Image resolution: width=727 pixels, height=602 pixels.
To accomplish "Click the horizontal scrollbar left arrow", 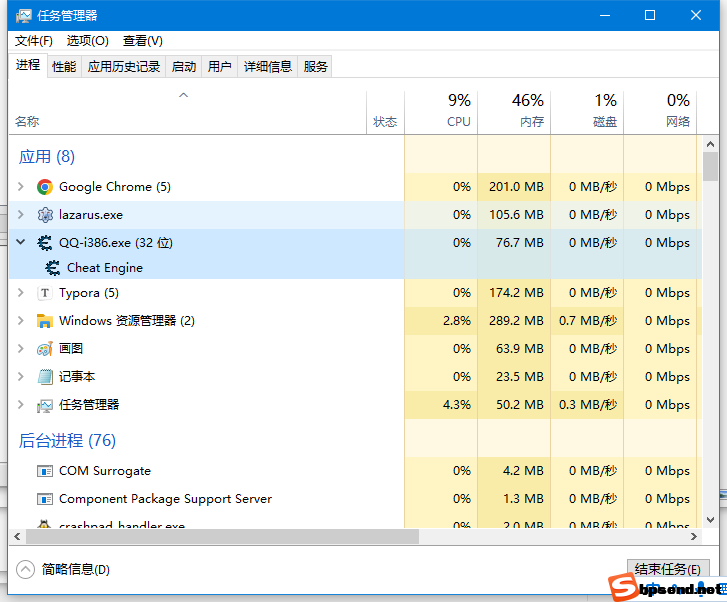I will [17, 537].
